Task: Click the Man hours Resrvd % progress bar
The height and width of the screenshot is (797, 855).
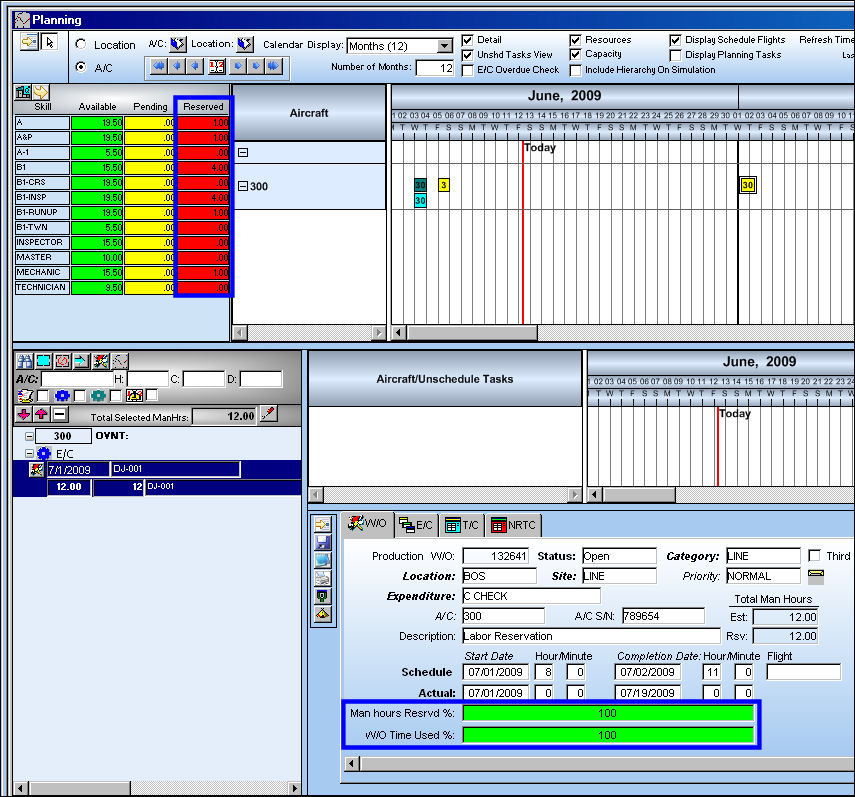Action: (608, 713)
